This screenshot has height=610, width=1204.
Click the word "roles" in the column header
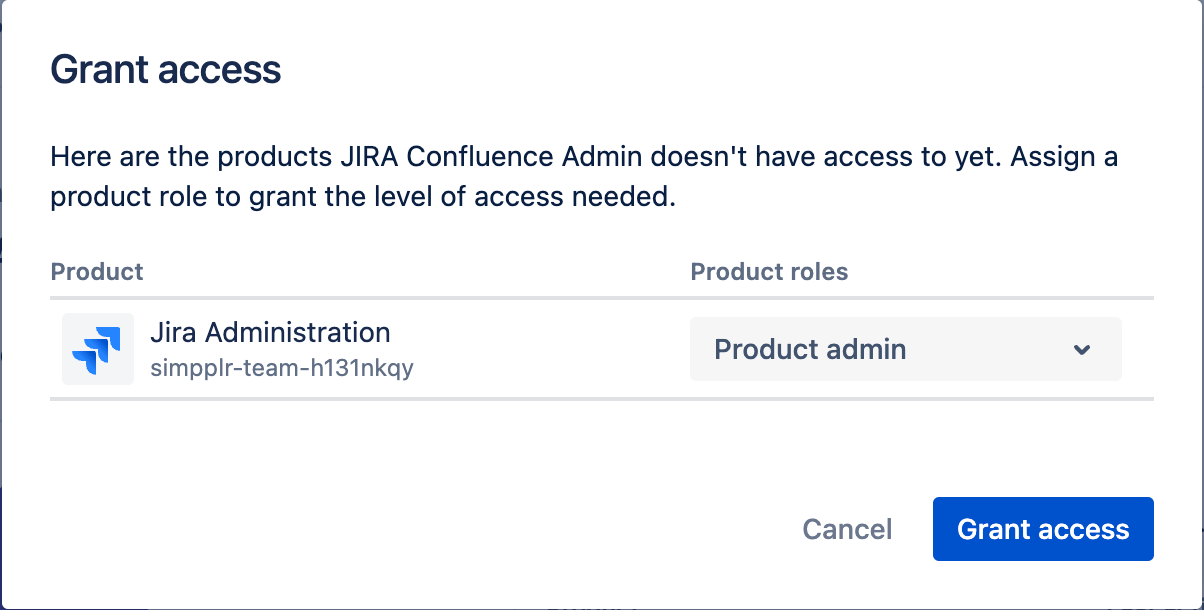point(817,272)
